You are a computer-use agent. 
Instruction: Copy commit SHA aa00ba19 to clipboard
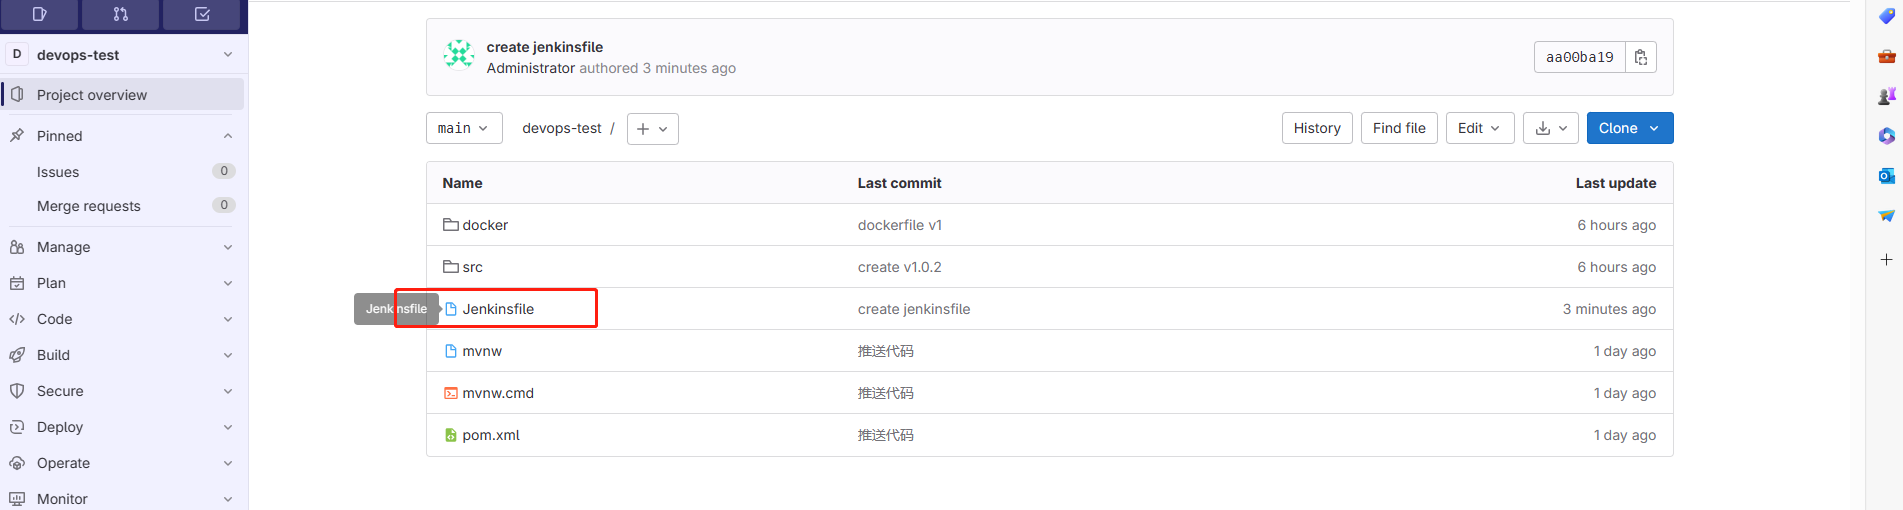(x=1640, y=58)
